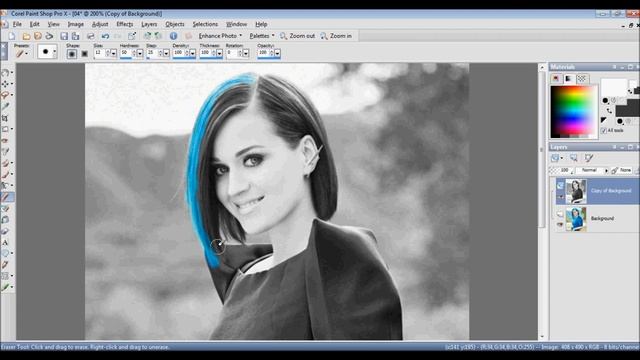Select the Dropper tool

pos(5,107)
